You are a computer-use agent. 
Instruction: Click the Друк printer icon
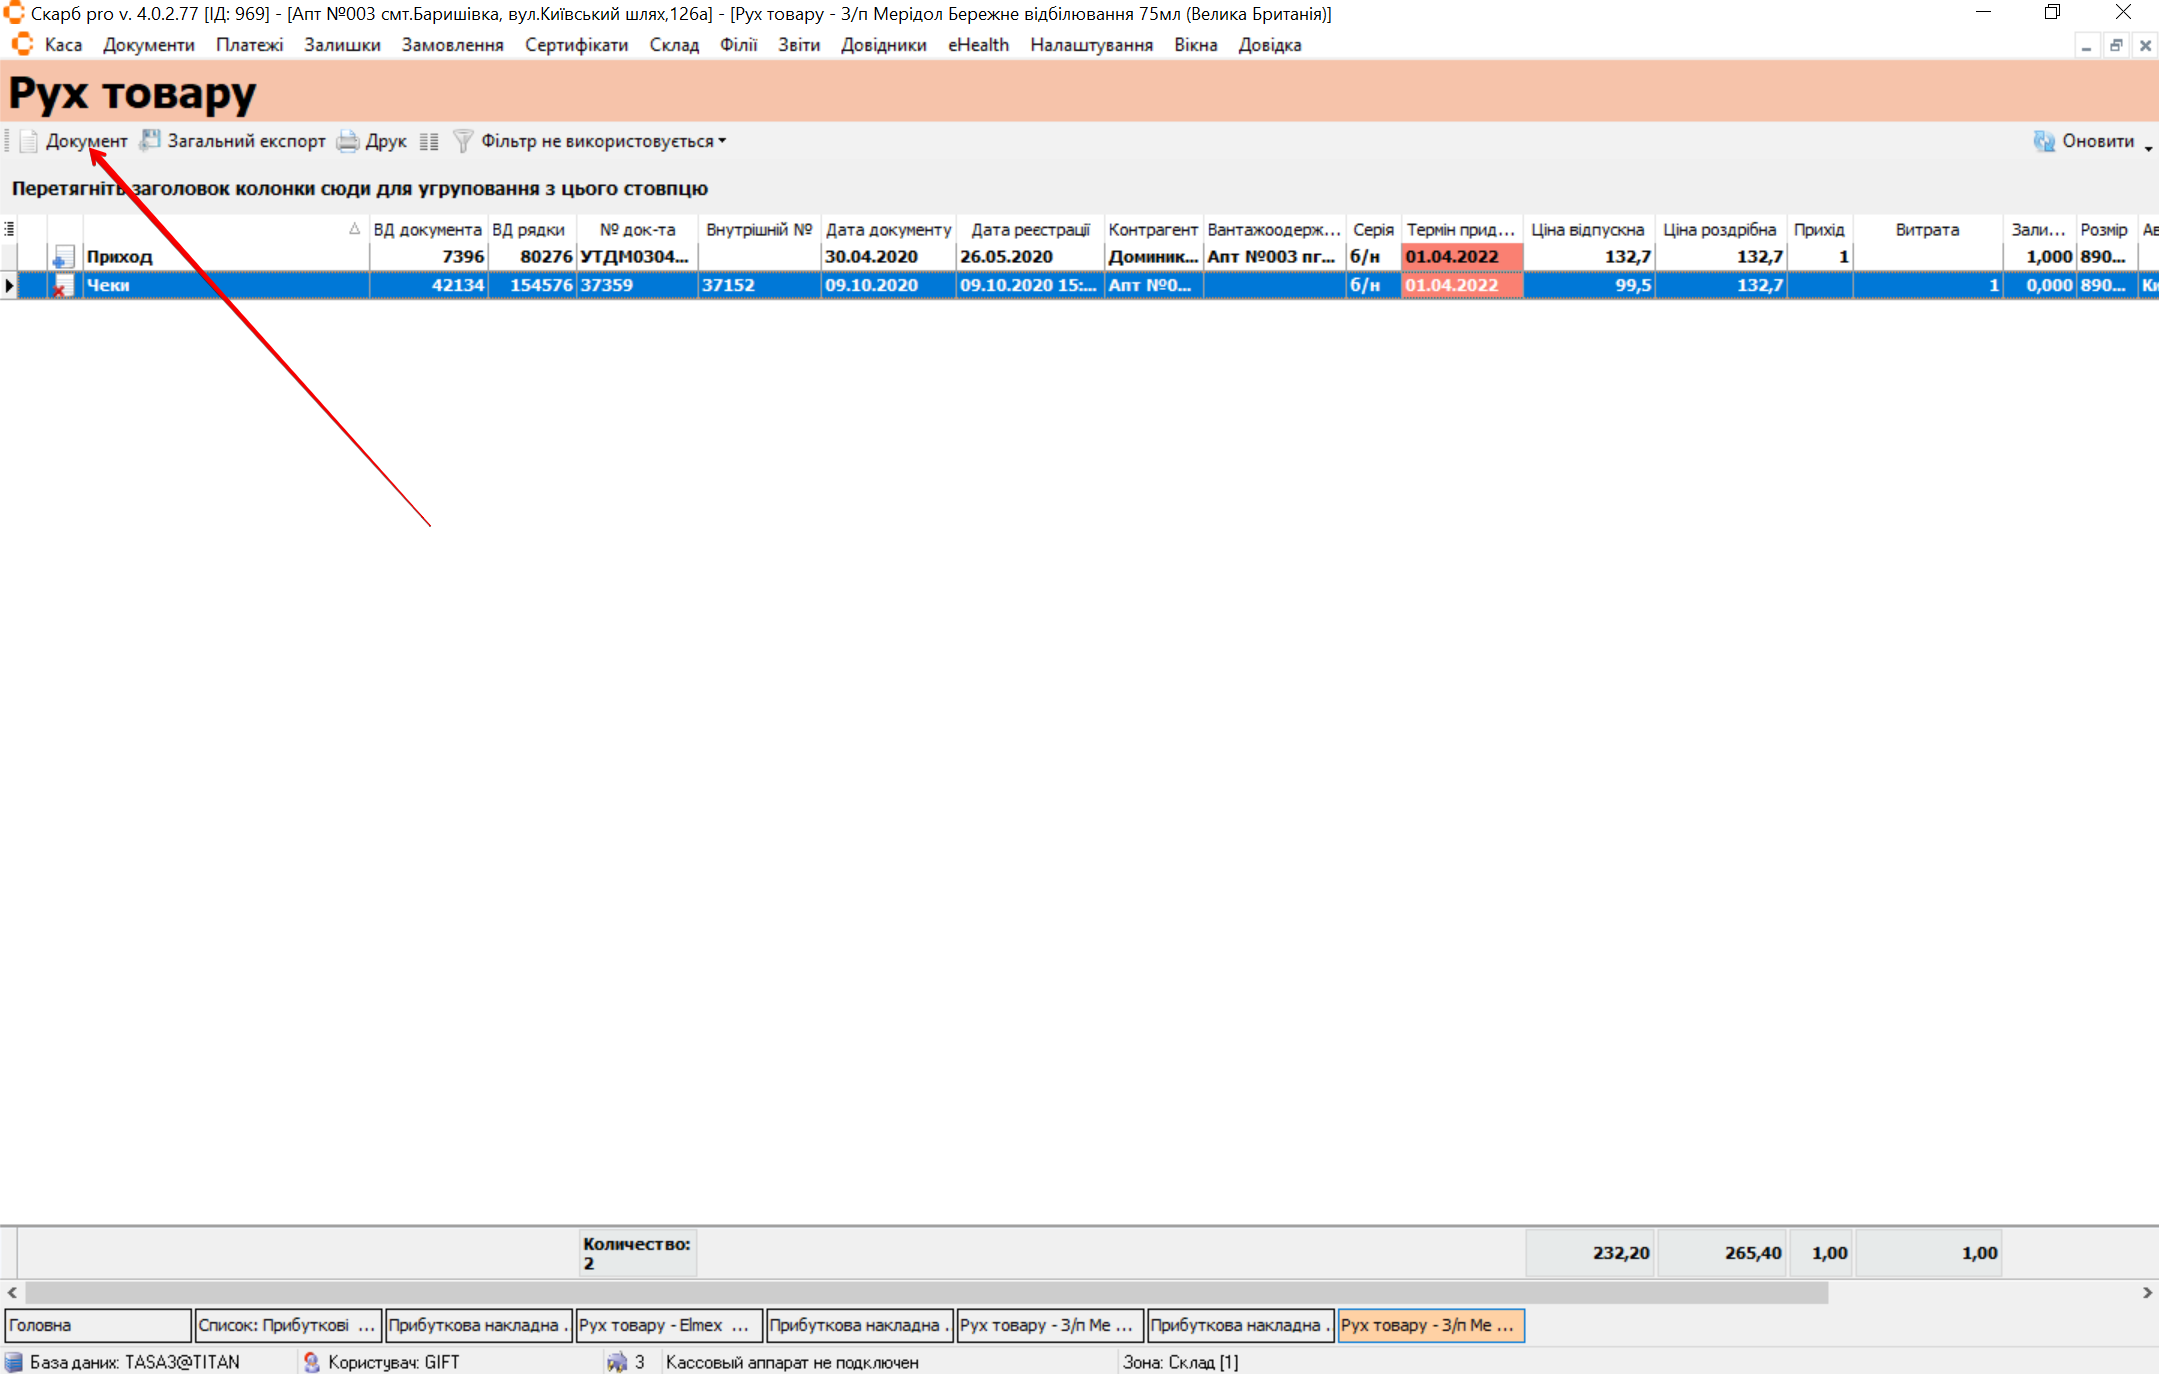[x=348, y=141]
